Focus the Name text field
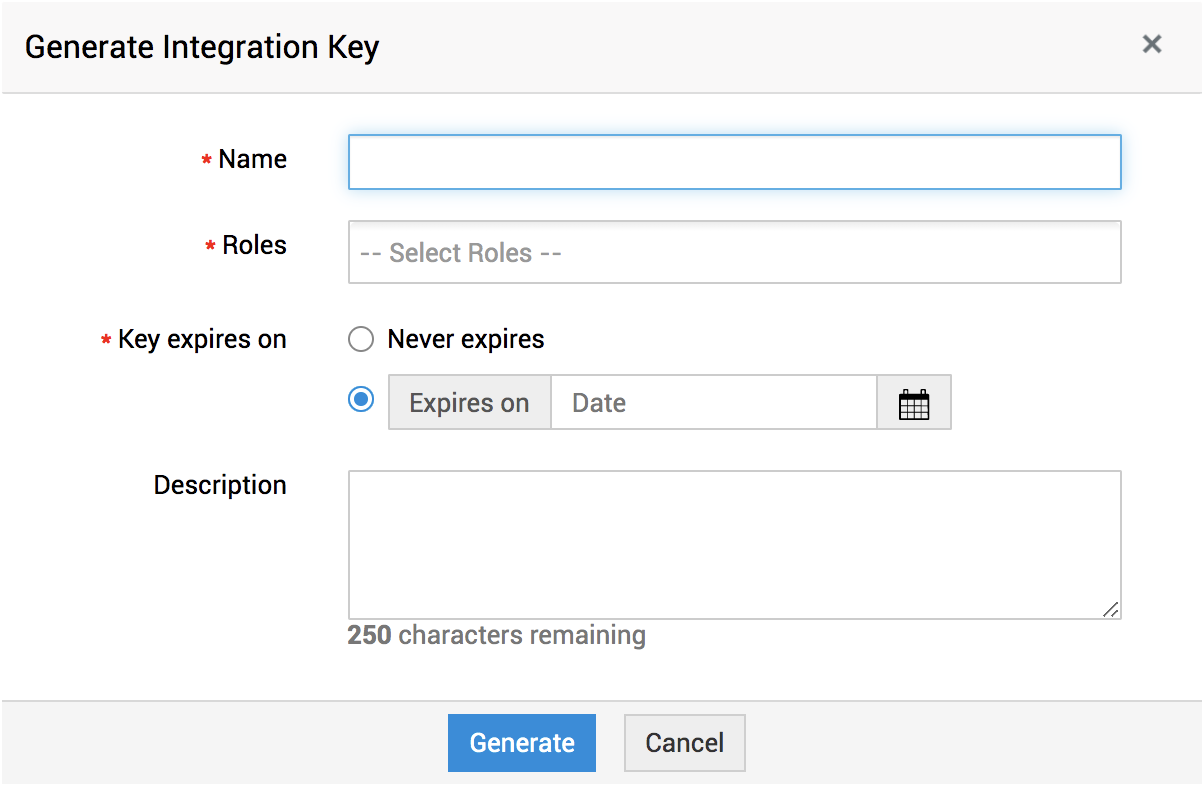1204x786 pixels. click(734, 162)
